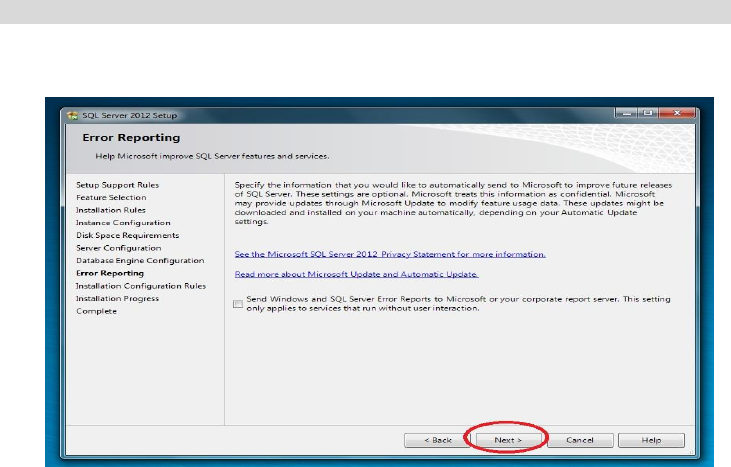Select the Installation Rules step
The image size is (731, 467).
pos(111,210)
